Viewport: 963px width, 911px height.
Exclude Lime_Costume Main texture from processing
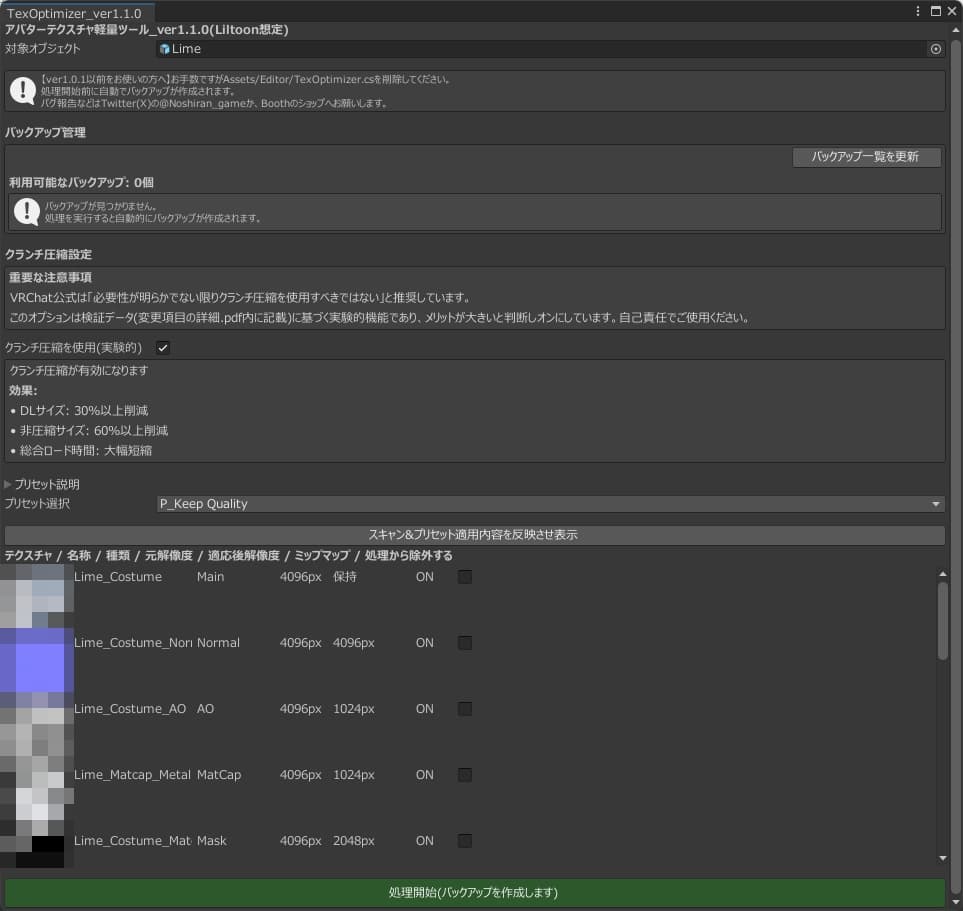465,577
